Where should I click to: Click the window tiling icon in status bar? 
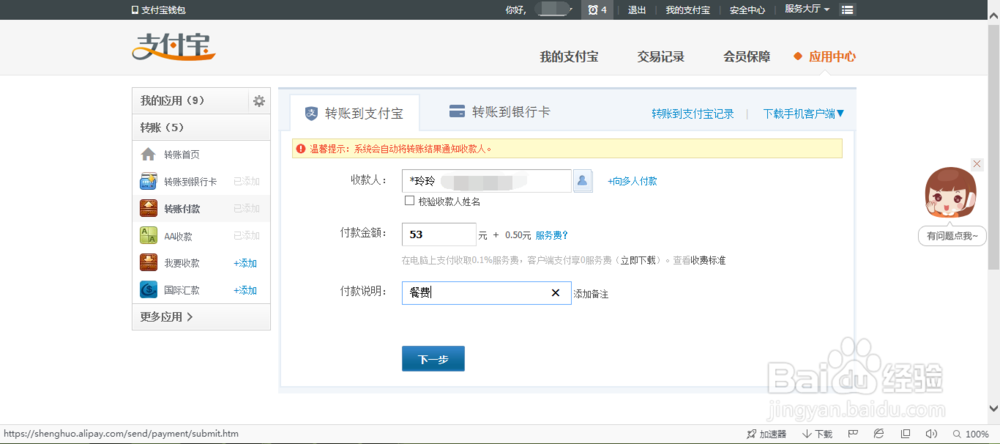point(906,434)
